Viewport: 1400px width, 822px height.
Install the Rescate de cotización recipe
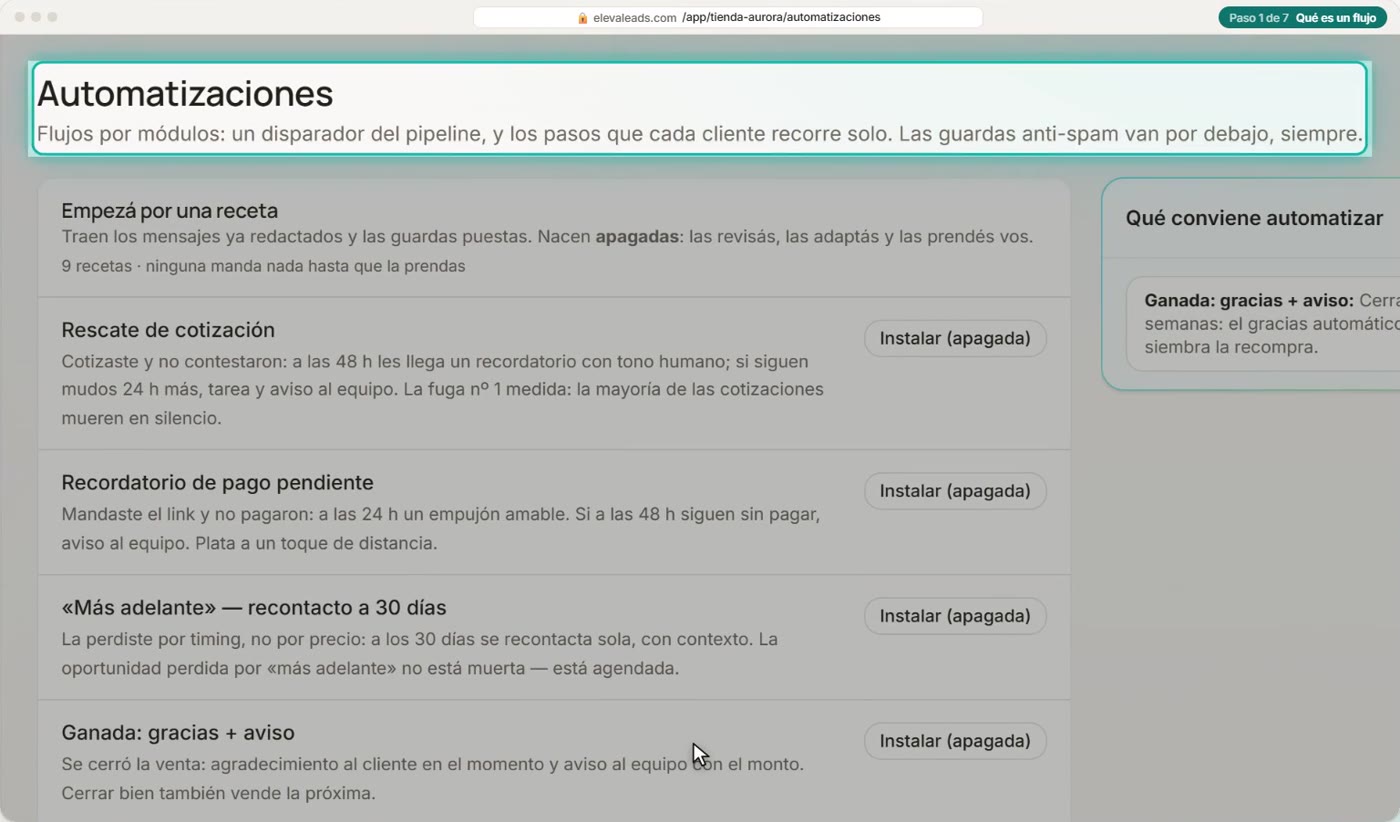[955, 338]
